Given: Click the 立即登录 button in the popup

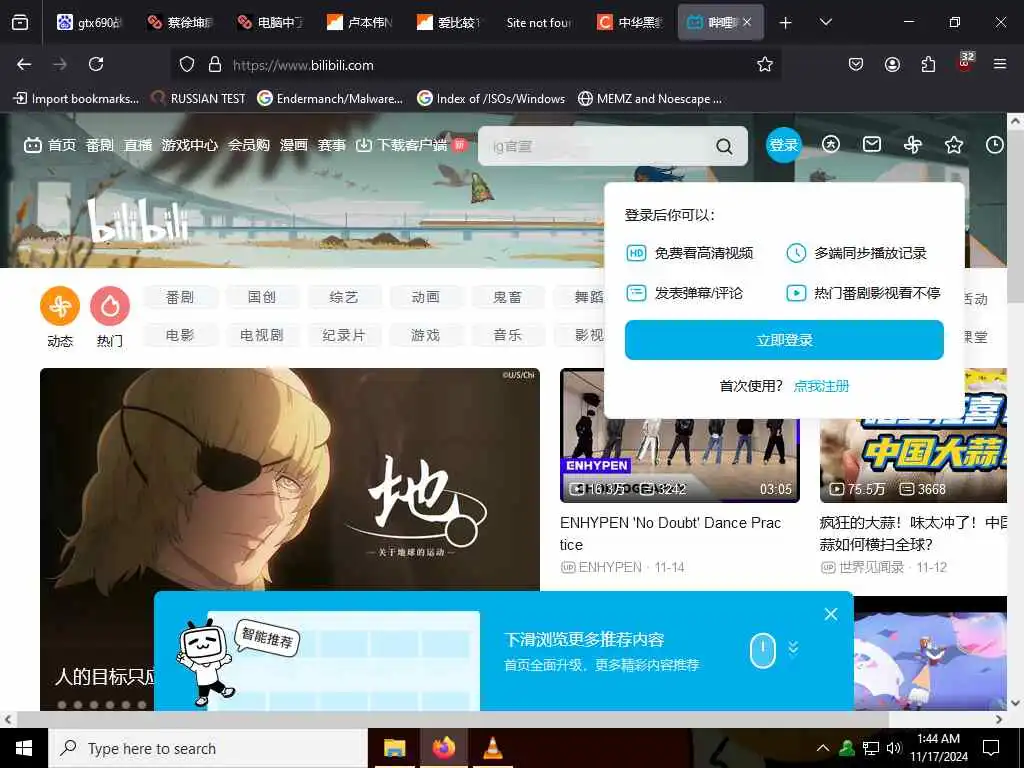Looking at the screenshot, I should (x=784, y=340).
